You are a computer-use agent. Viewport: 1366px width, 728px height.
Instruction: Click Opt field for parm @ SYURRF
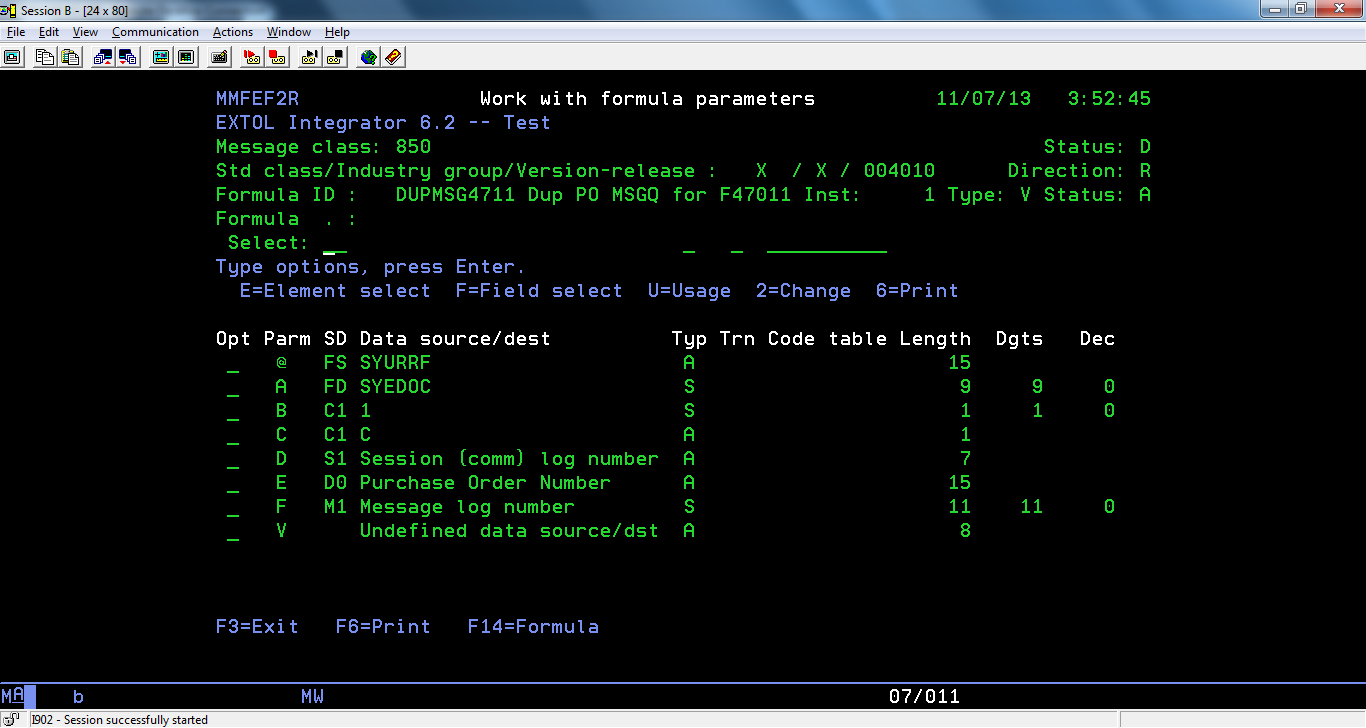(233, 363)
